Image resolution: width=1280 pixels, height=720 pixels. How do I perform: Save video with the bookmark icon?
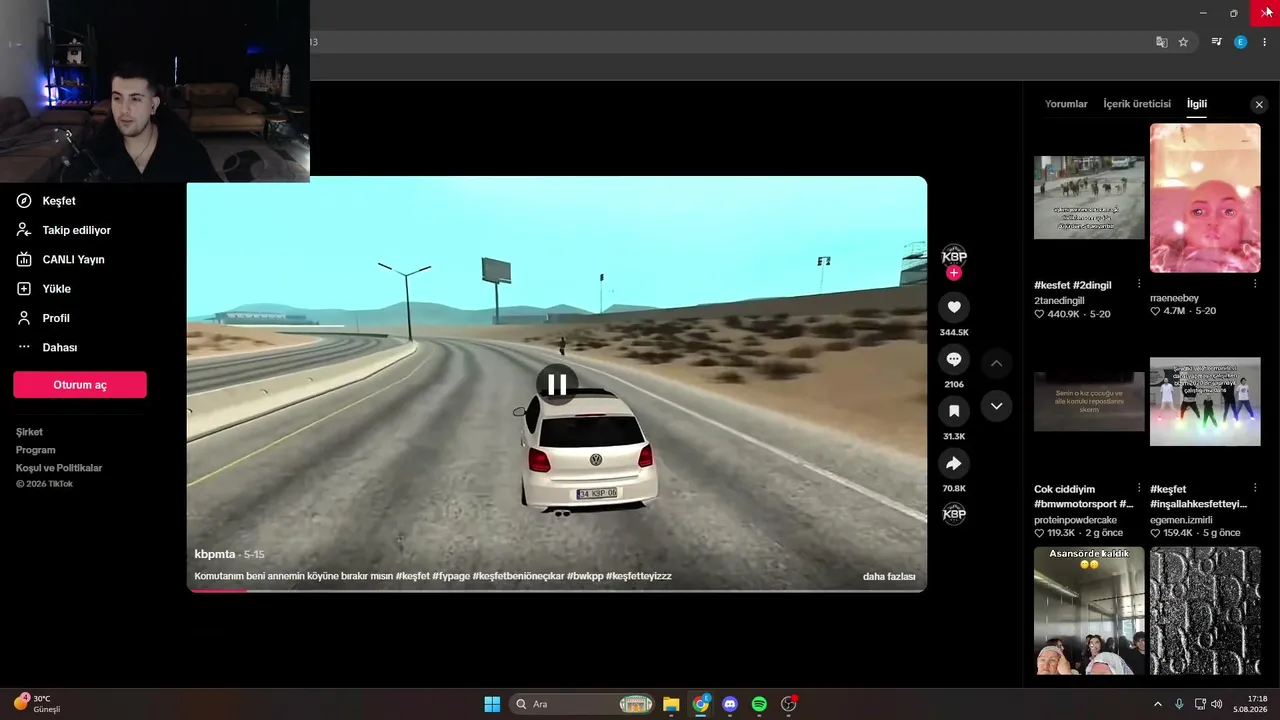954,411
